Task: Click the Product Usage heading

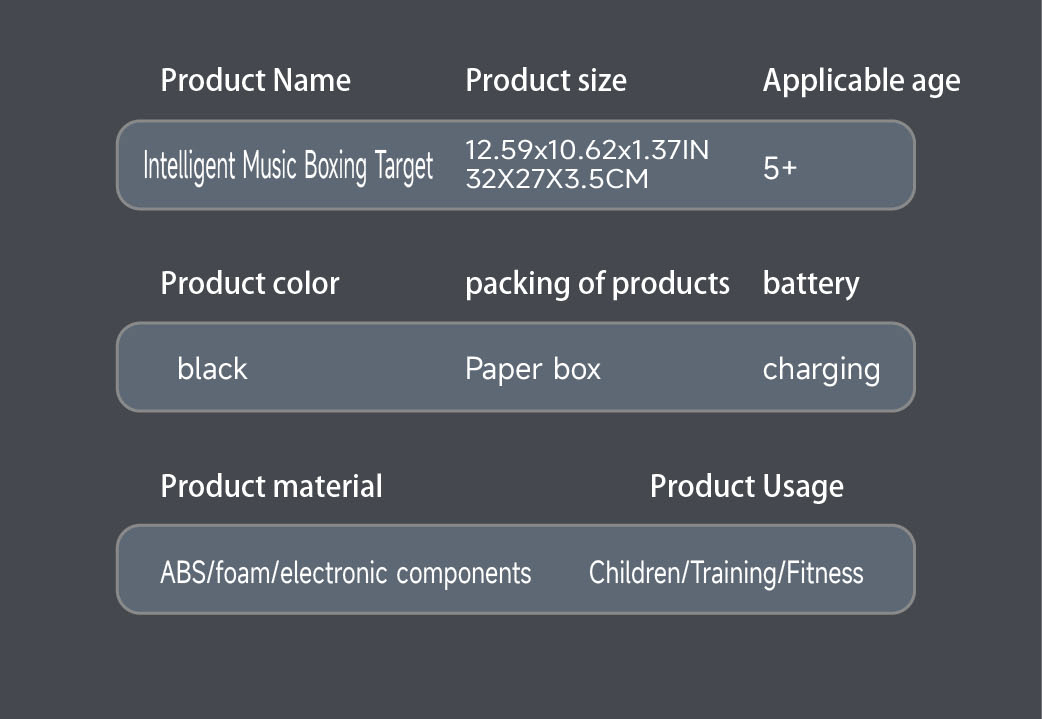Action: click(x=746, y=487)
